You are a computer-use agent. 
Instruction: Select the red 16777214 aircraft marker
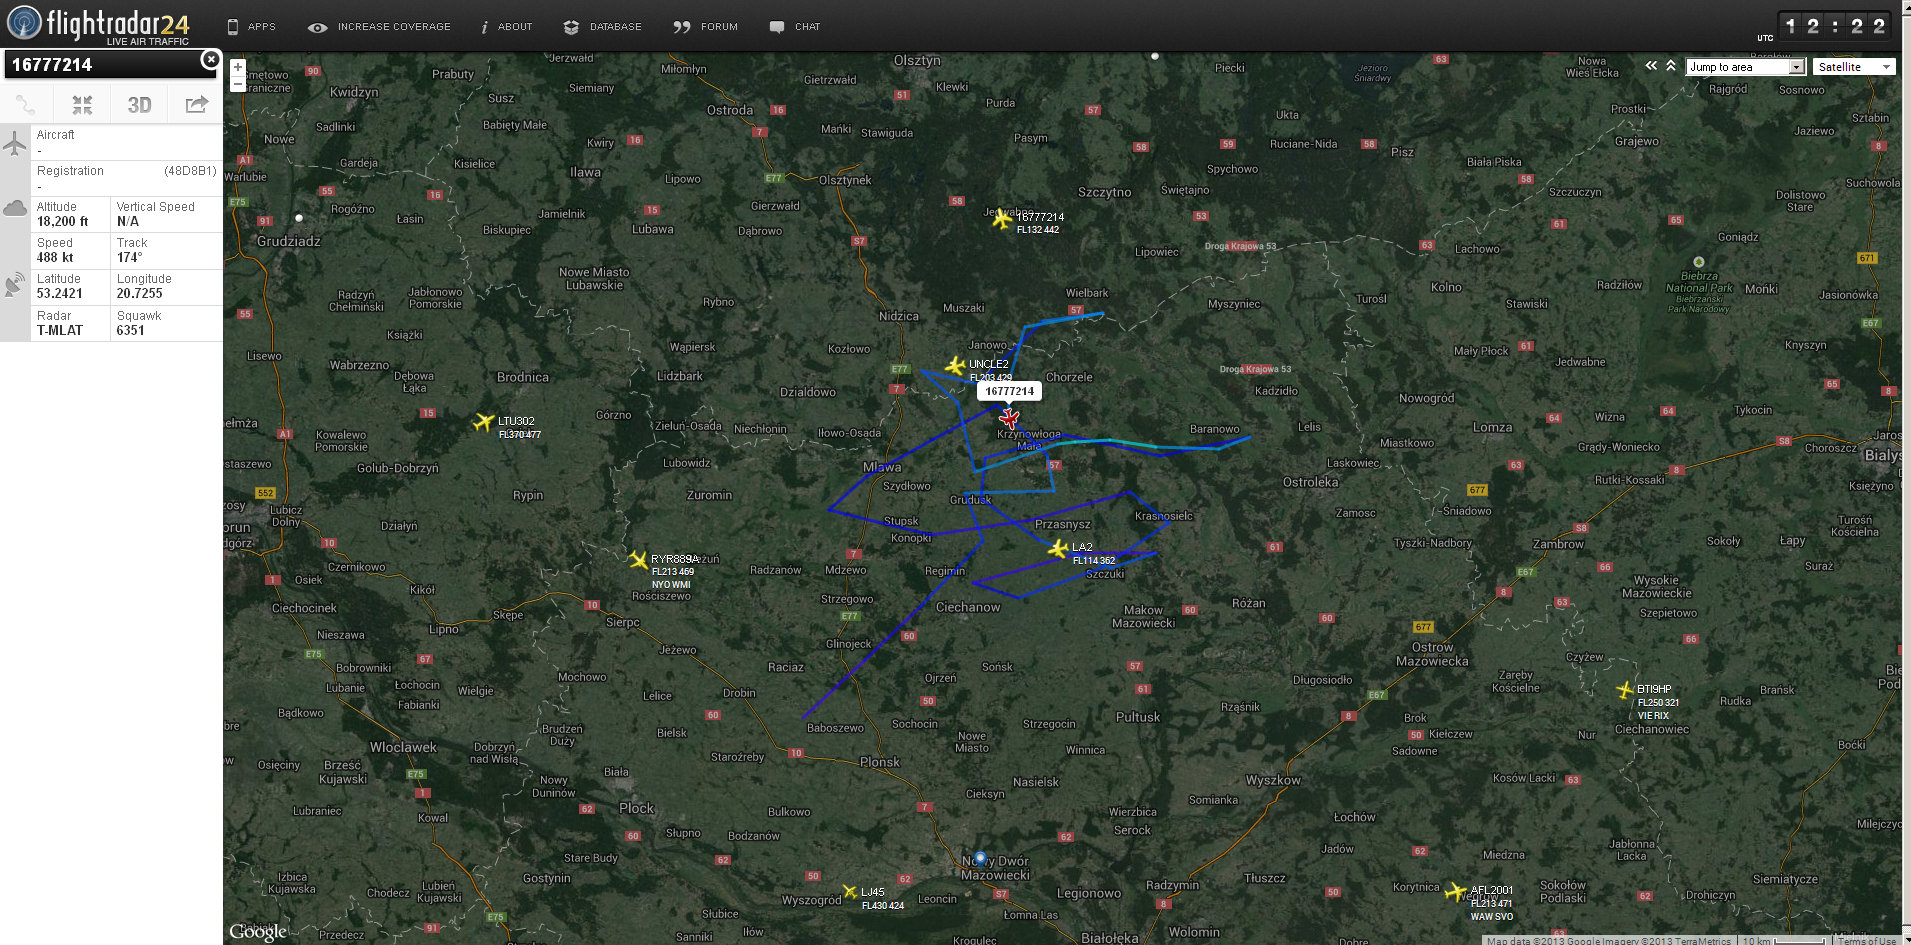[x=1009, y=418]
